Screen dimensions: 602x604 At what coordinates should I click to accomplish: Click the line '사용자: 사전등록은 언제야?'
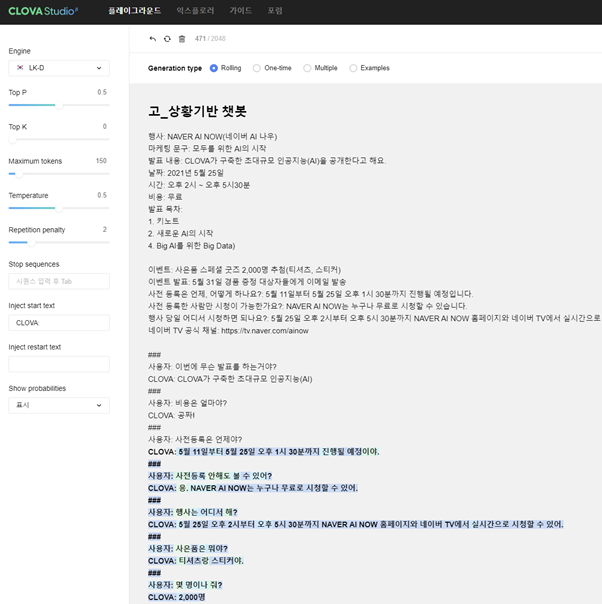coord(195,439)
